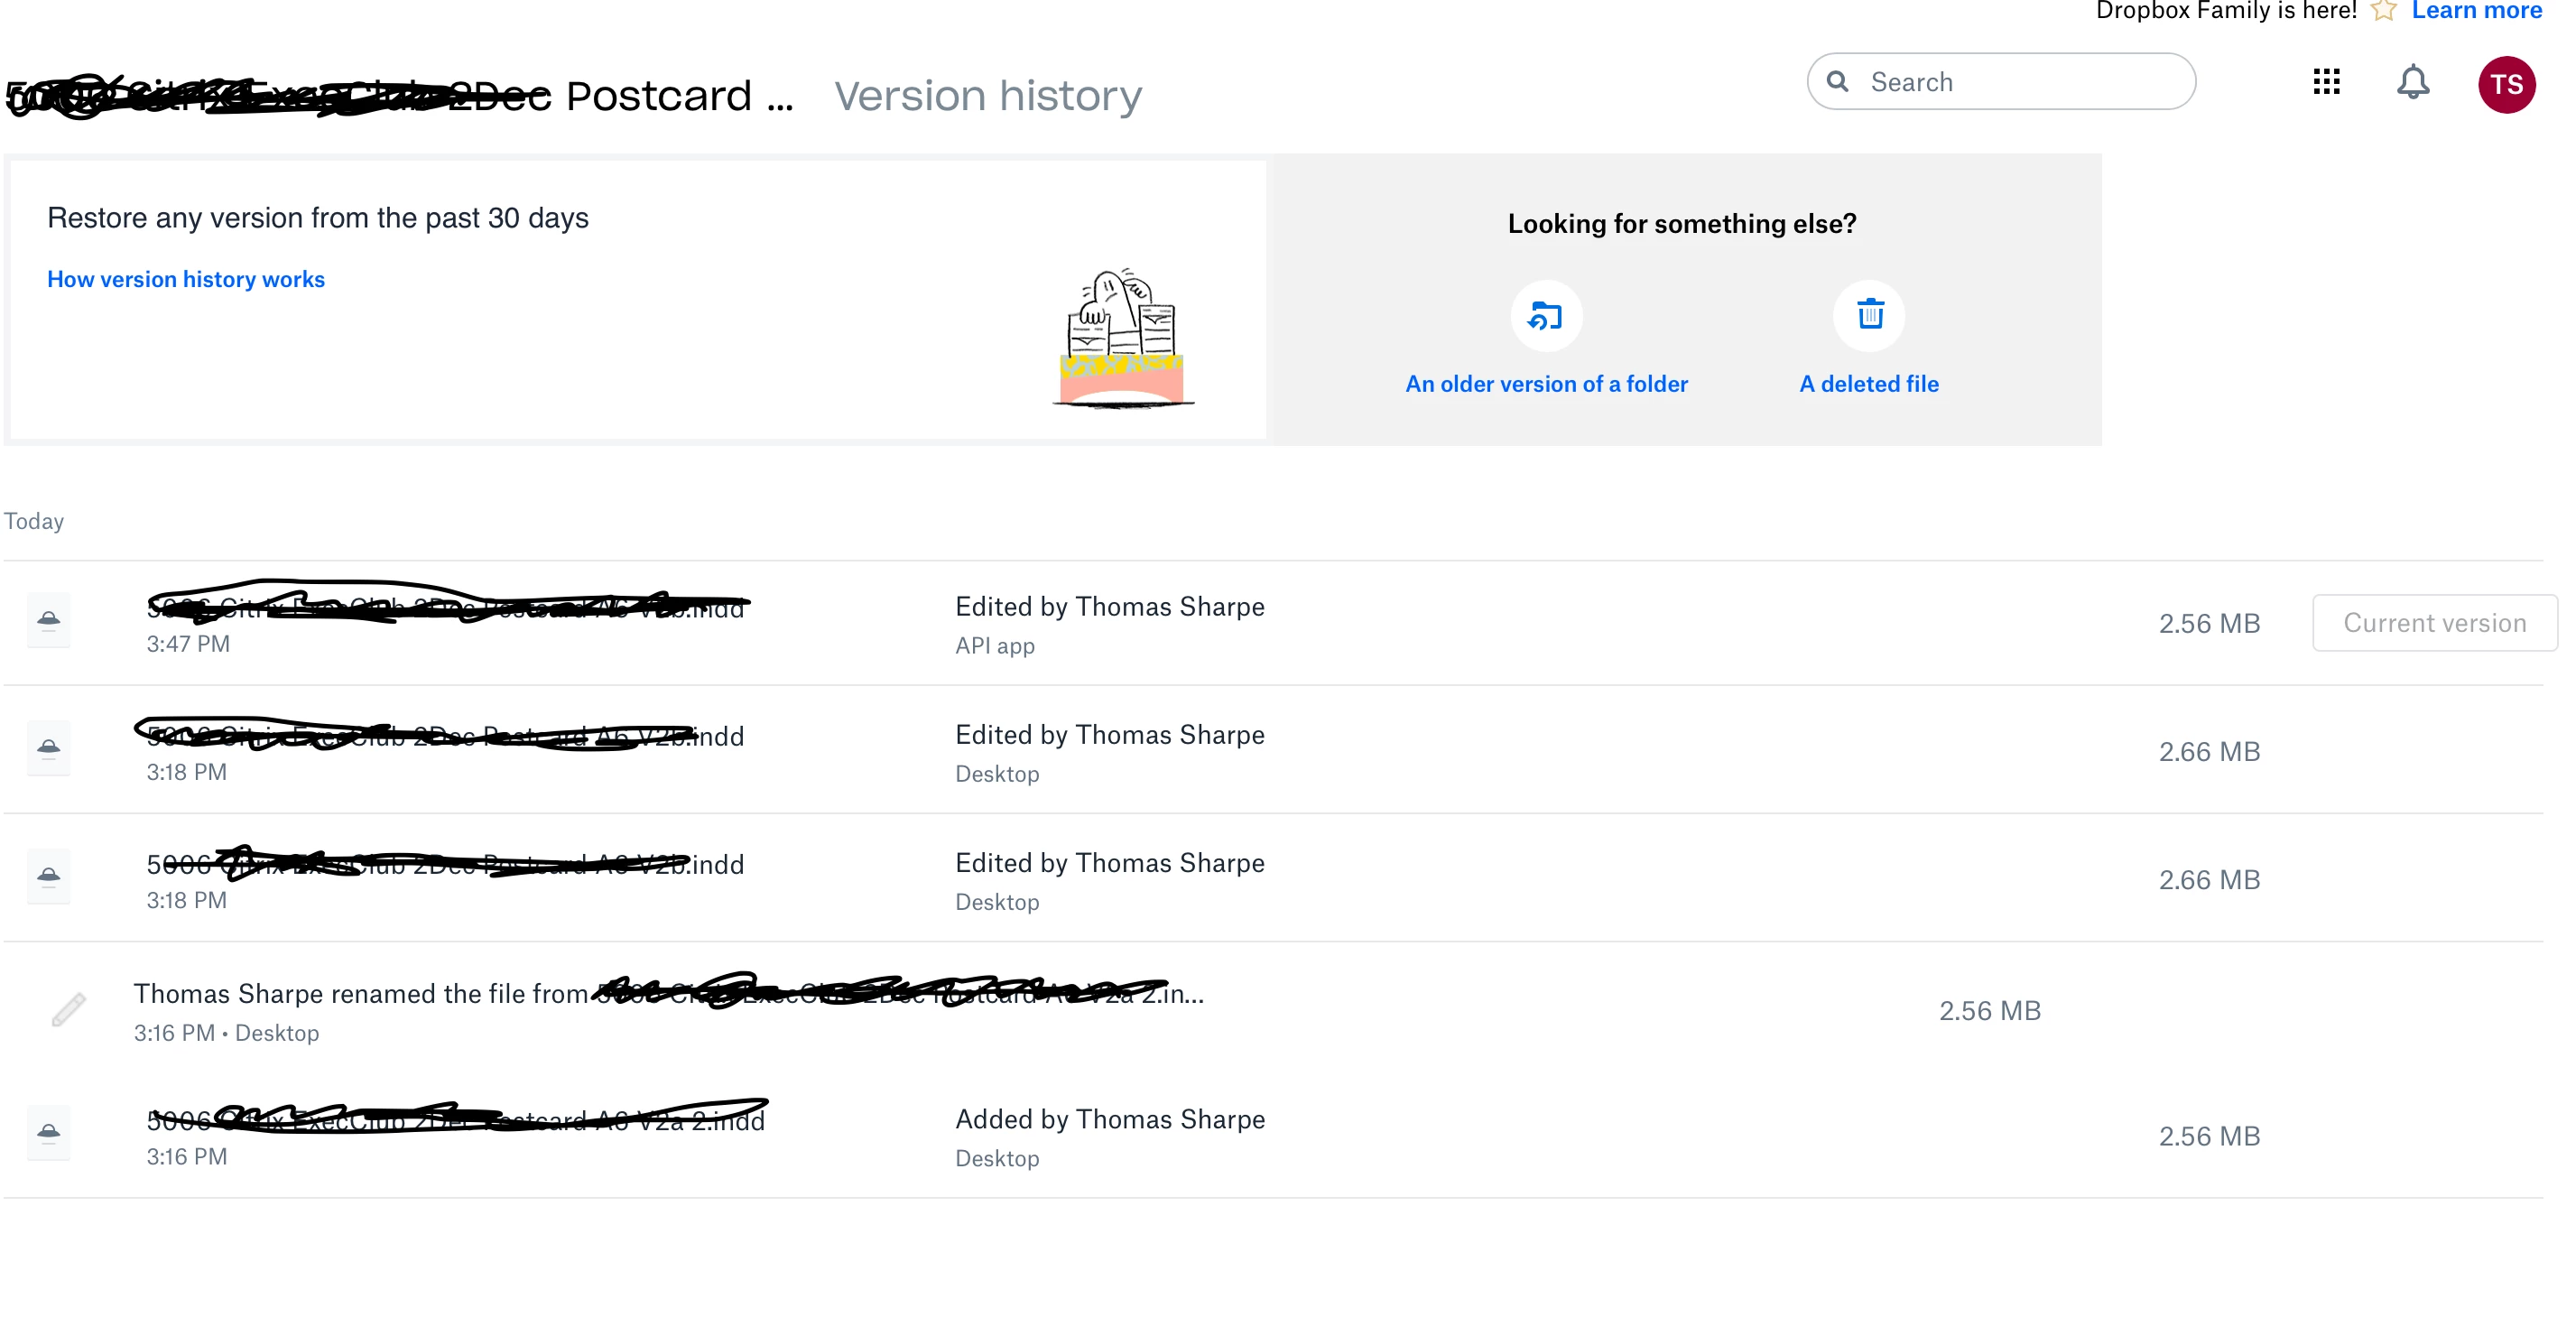Click the pencil rename event icon
This screenshot has height=1336, width=2576.
pyautogui.click(x=68, y=1010)
